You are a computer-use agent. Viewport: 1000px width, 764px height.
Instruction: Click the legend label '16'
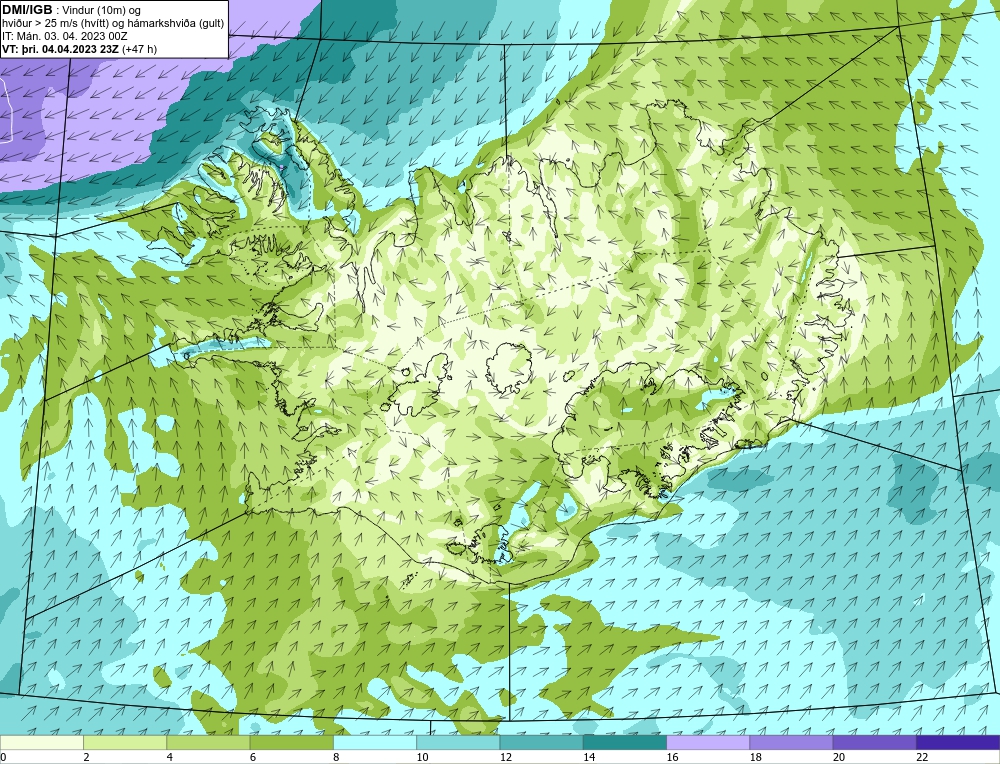click(672, 758)
